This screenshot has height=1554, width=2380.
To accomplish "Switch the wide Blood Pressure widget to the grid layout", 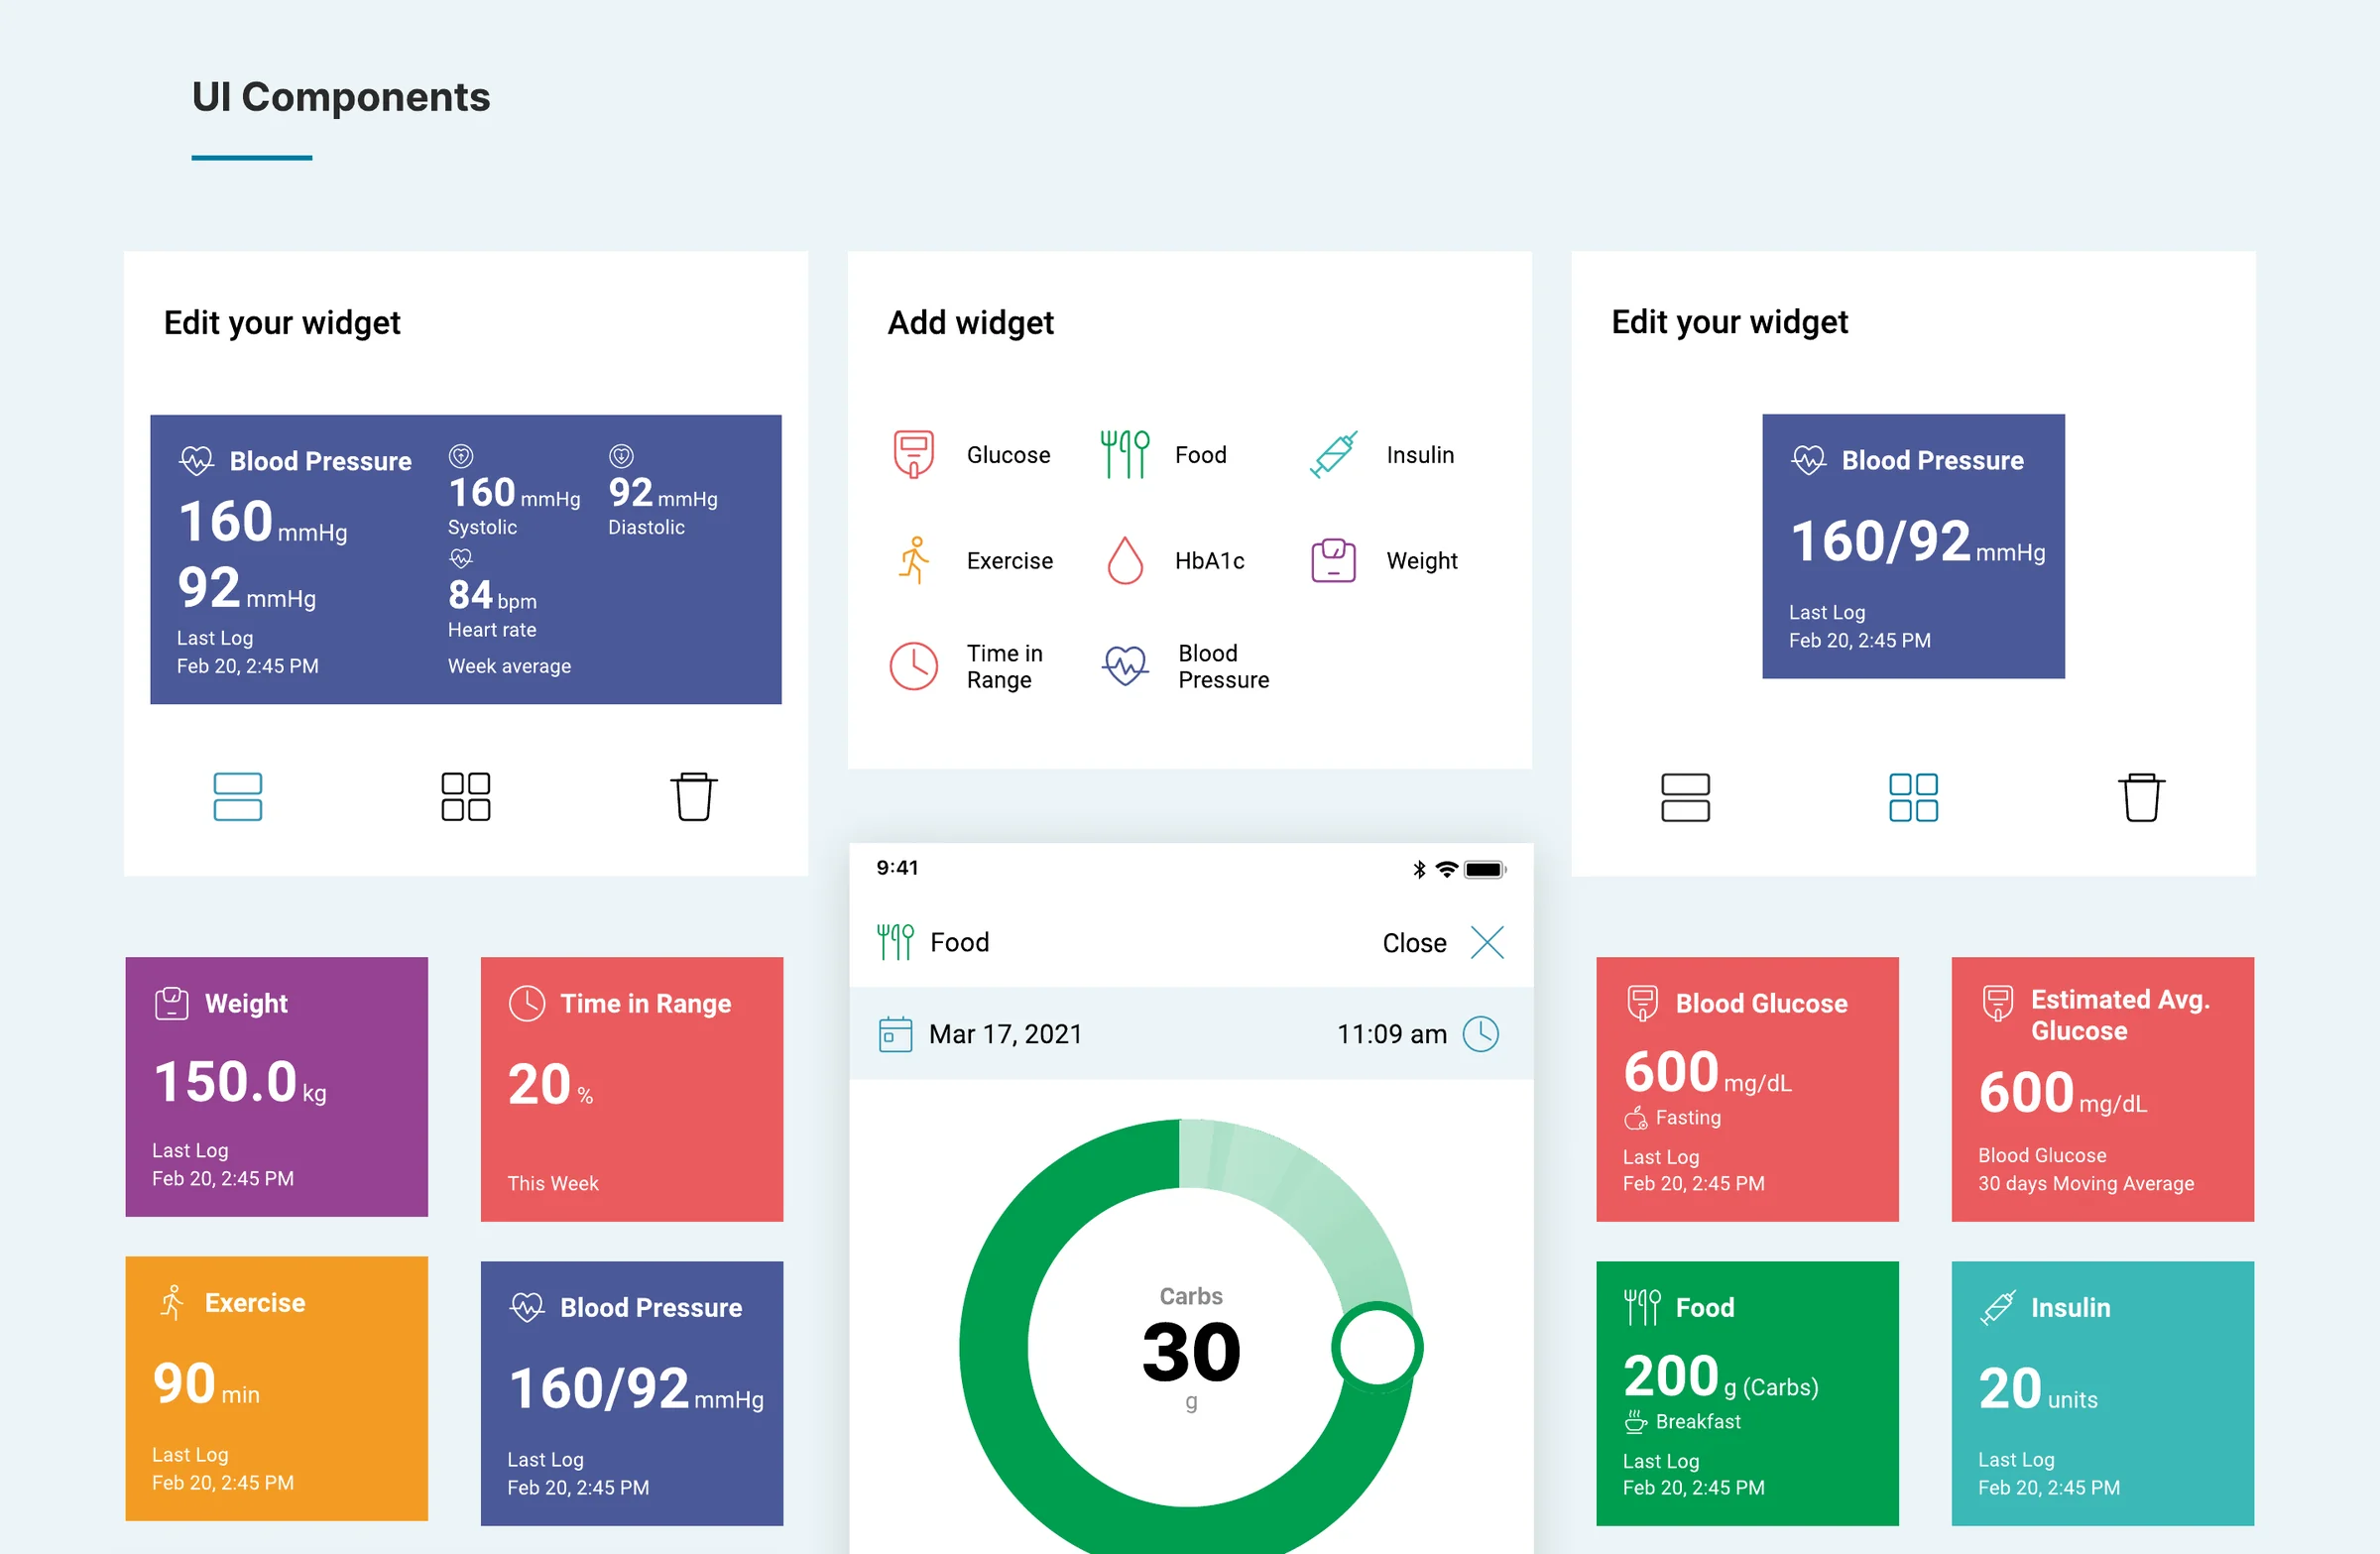I will (x=466, y=797).
